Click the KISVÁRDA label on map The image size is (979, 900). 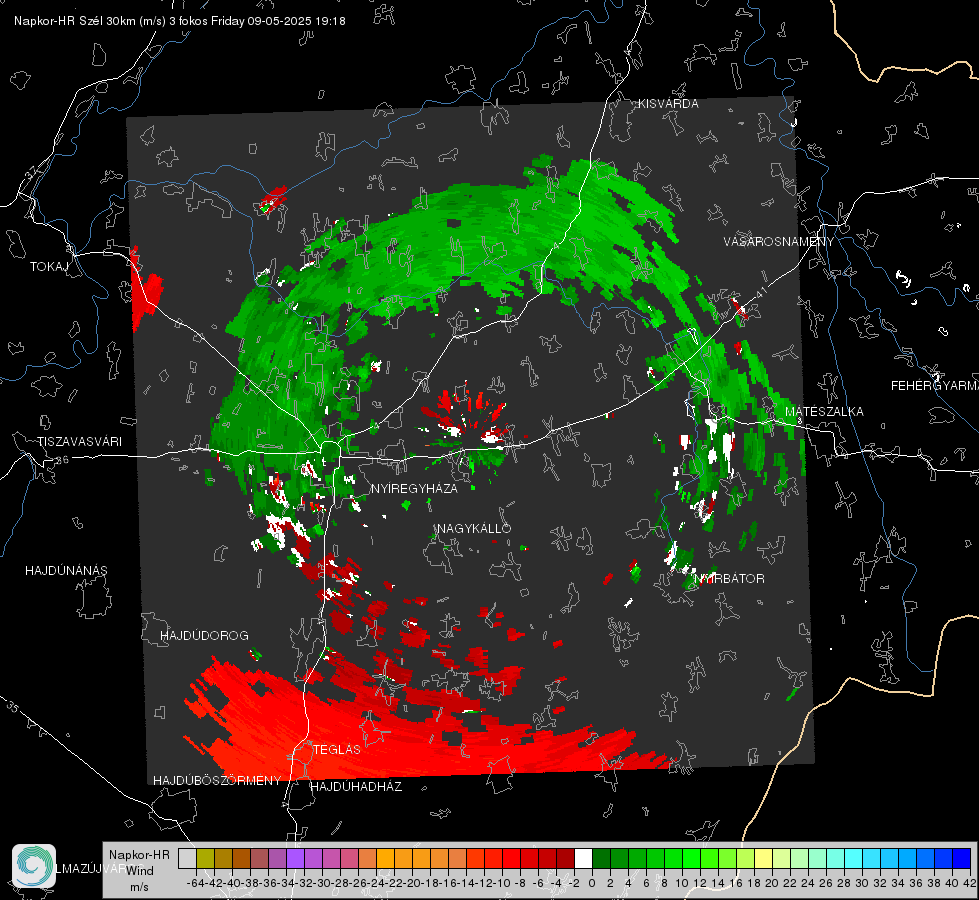point(668,104)
